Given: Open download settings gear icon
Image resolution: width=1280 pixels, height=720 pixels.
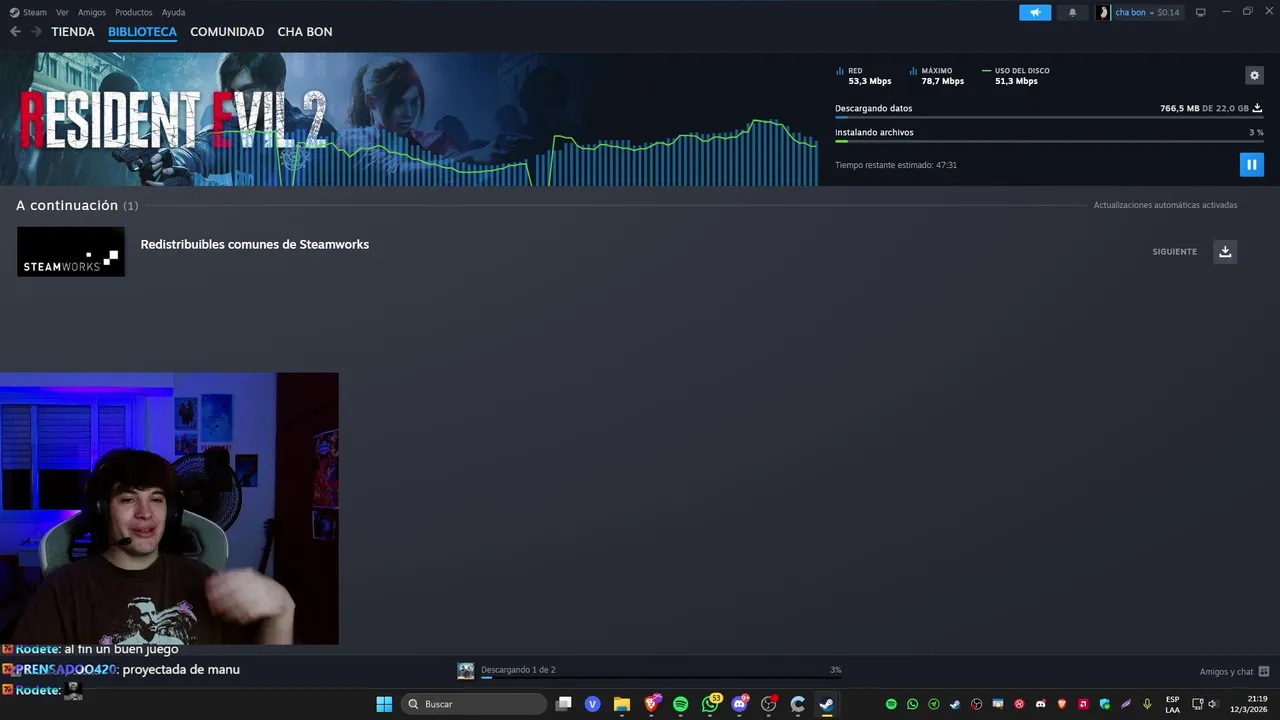Looking at the screenshot, I should click(1254, 75).
